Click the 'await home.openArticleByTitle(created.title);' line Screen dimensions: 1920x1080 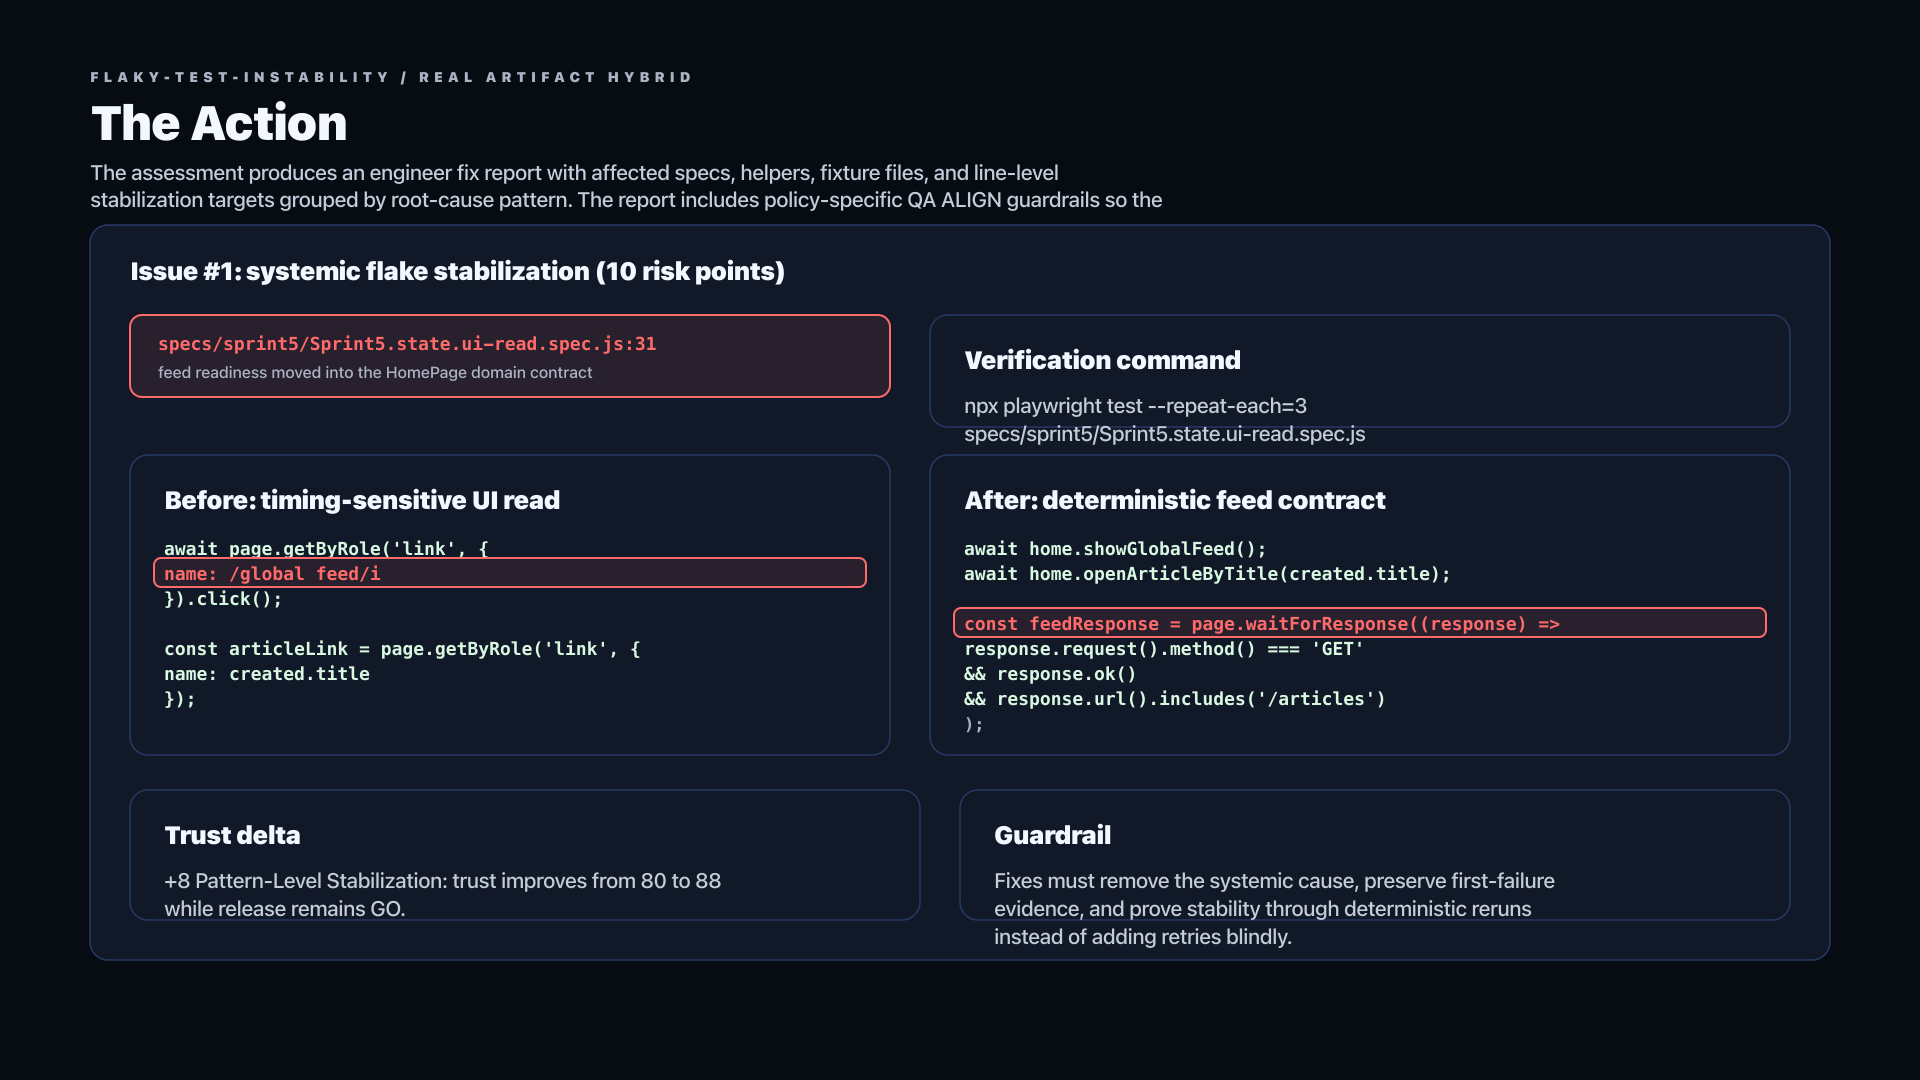(1207, 573)
